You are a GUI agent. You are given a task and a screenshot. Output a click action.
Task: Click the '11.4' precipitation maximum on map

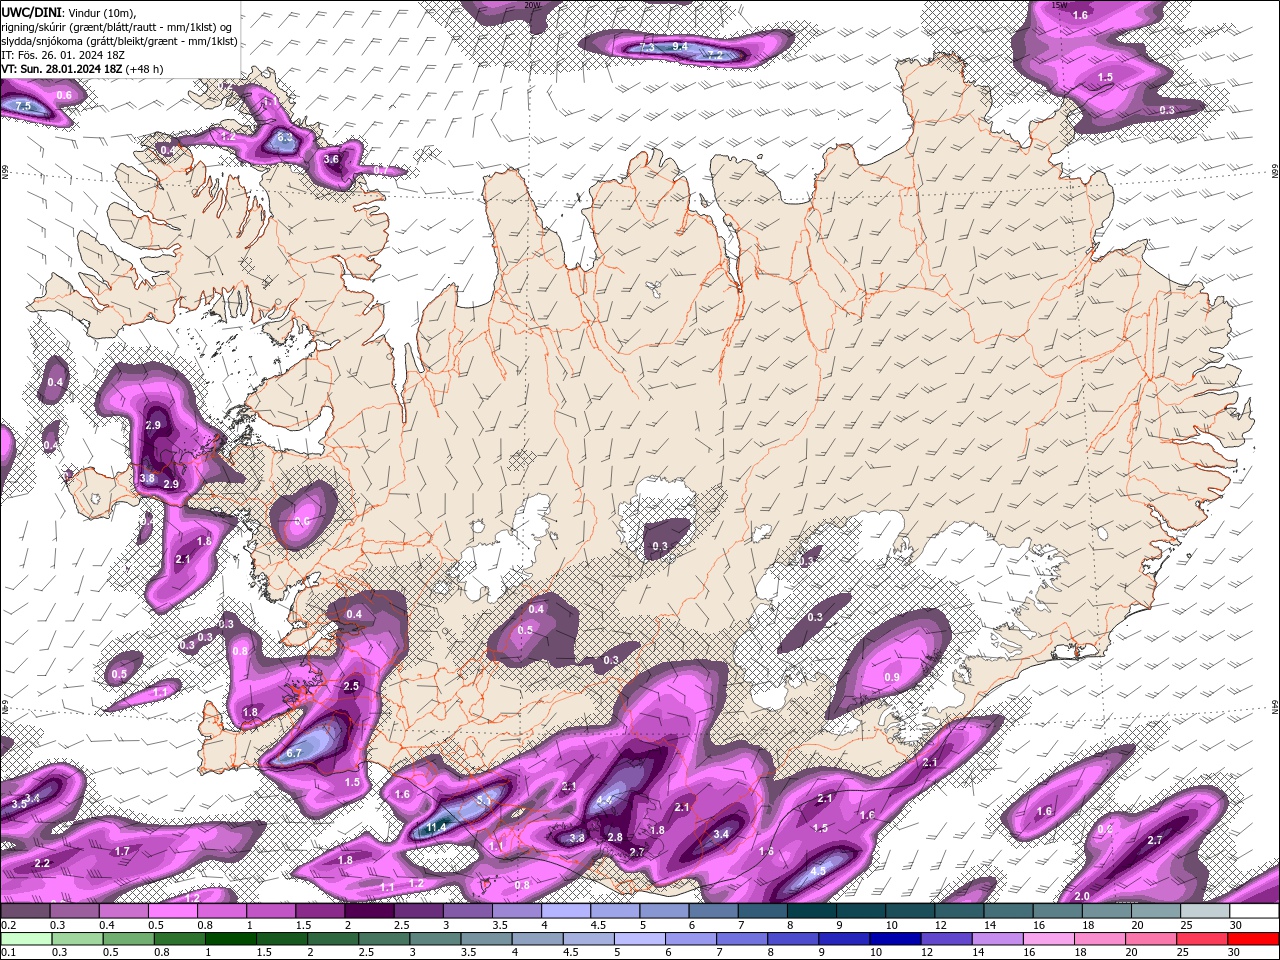pos(436,828)
